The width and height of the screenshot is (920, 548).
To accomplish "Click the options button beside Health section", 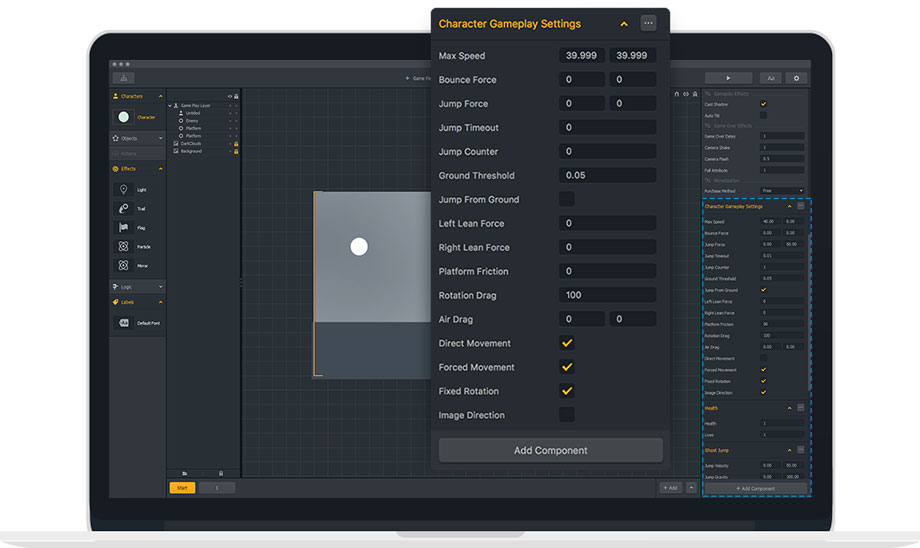I will pos(800,408).
